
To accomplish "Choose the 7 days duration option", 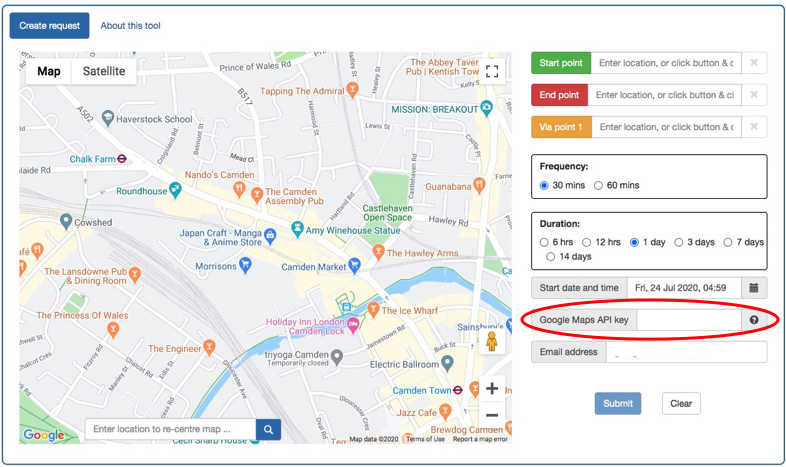I will (728, 242).
